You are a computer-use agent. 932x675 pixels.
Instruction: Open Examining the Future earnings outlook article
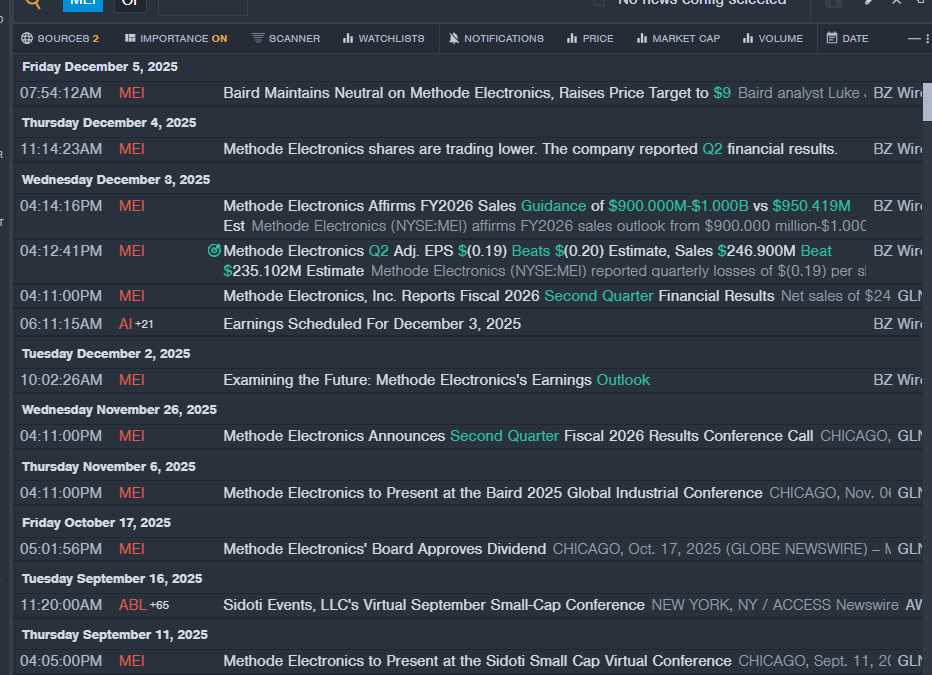436,380
